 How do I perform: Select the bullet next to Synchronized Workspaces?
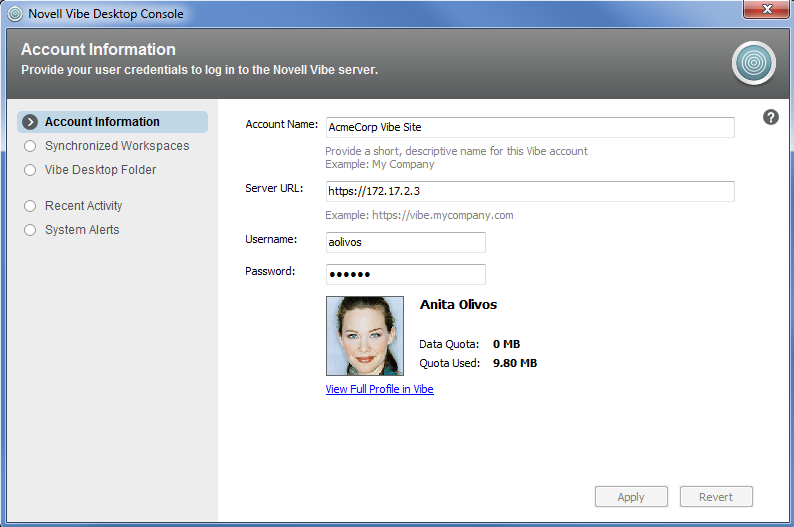point(30,146)
